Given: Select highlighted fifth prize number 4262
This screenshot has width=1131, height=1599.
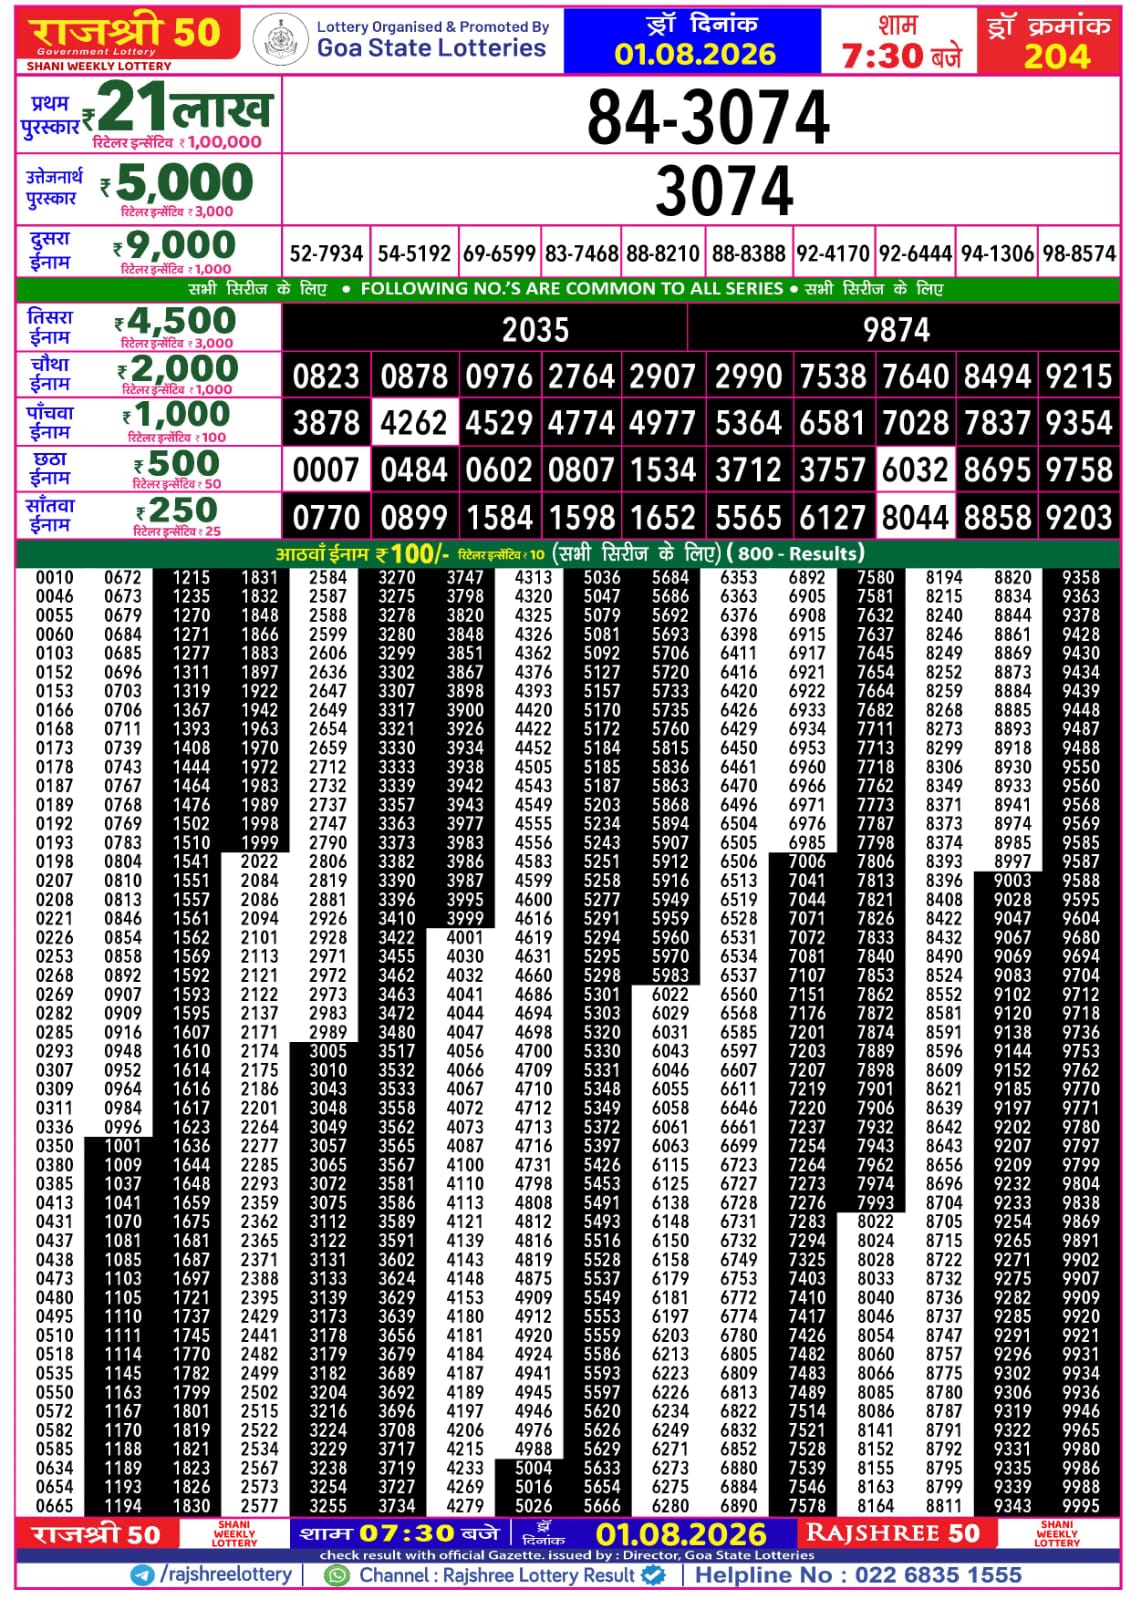Looking at the screenshot, I should 414,423.
